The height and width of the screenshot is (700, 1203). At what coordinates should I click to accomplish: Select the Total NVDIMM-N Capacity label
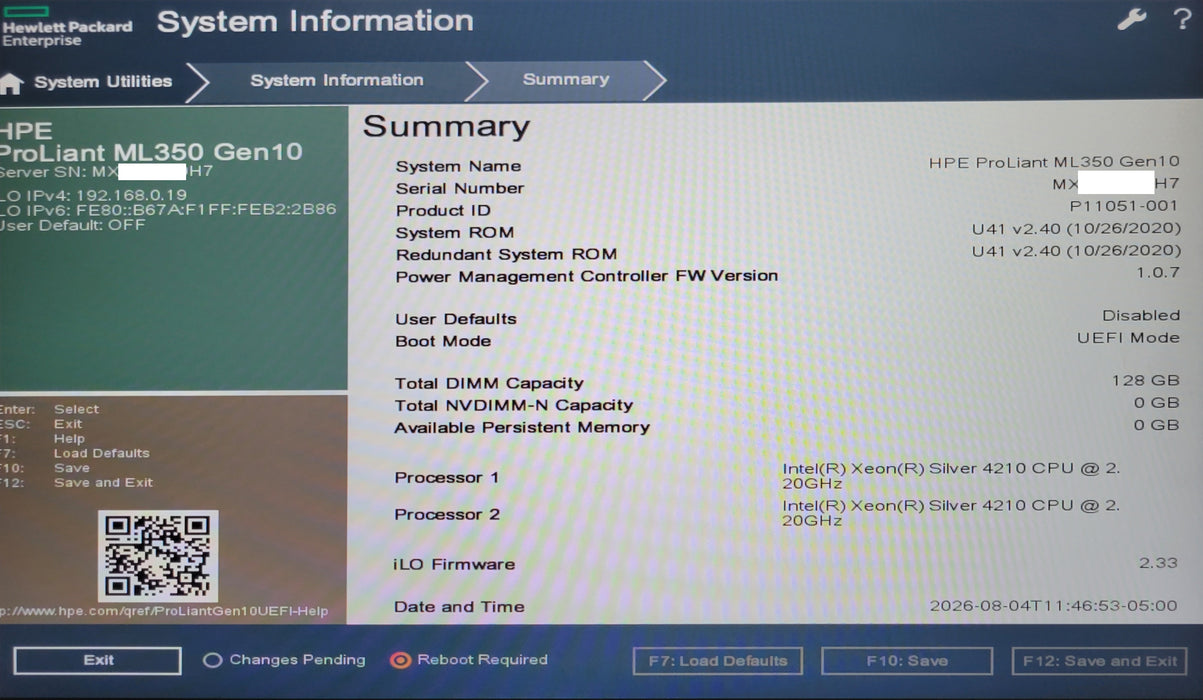tap(514, 405)
